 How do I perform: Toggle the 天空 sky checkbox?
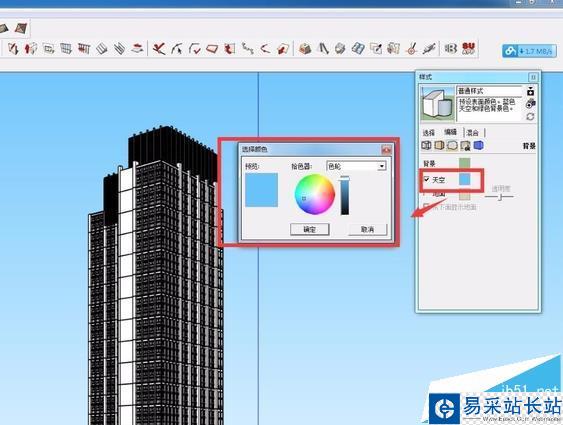[x=426, y=179]
